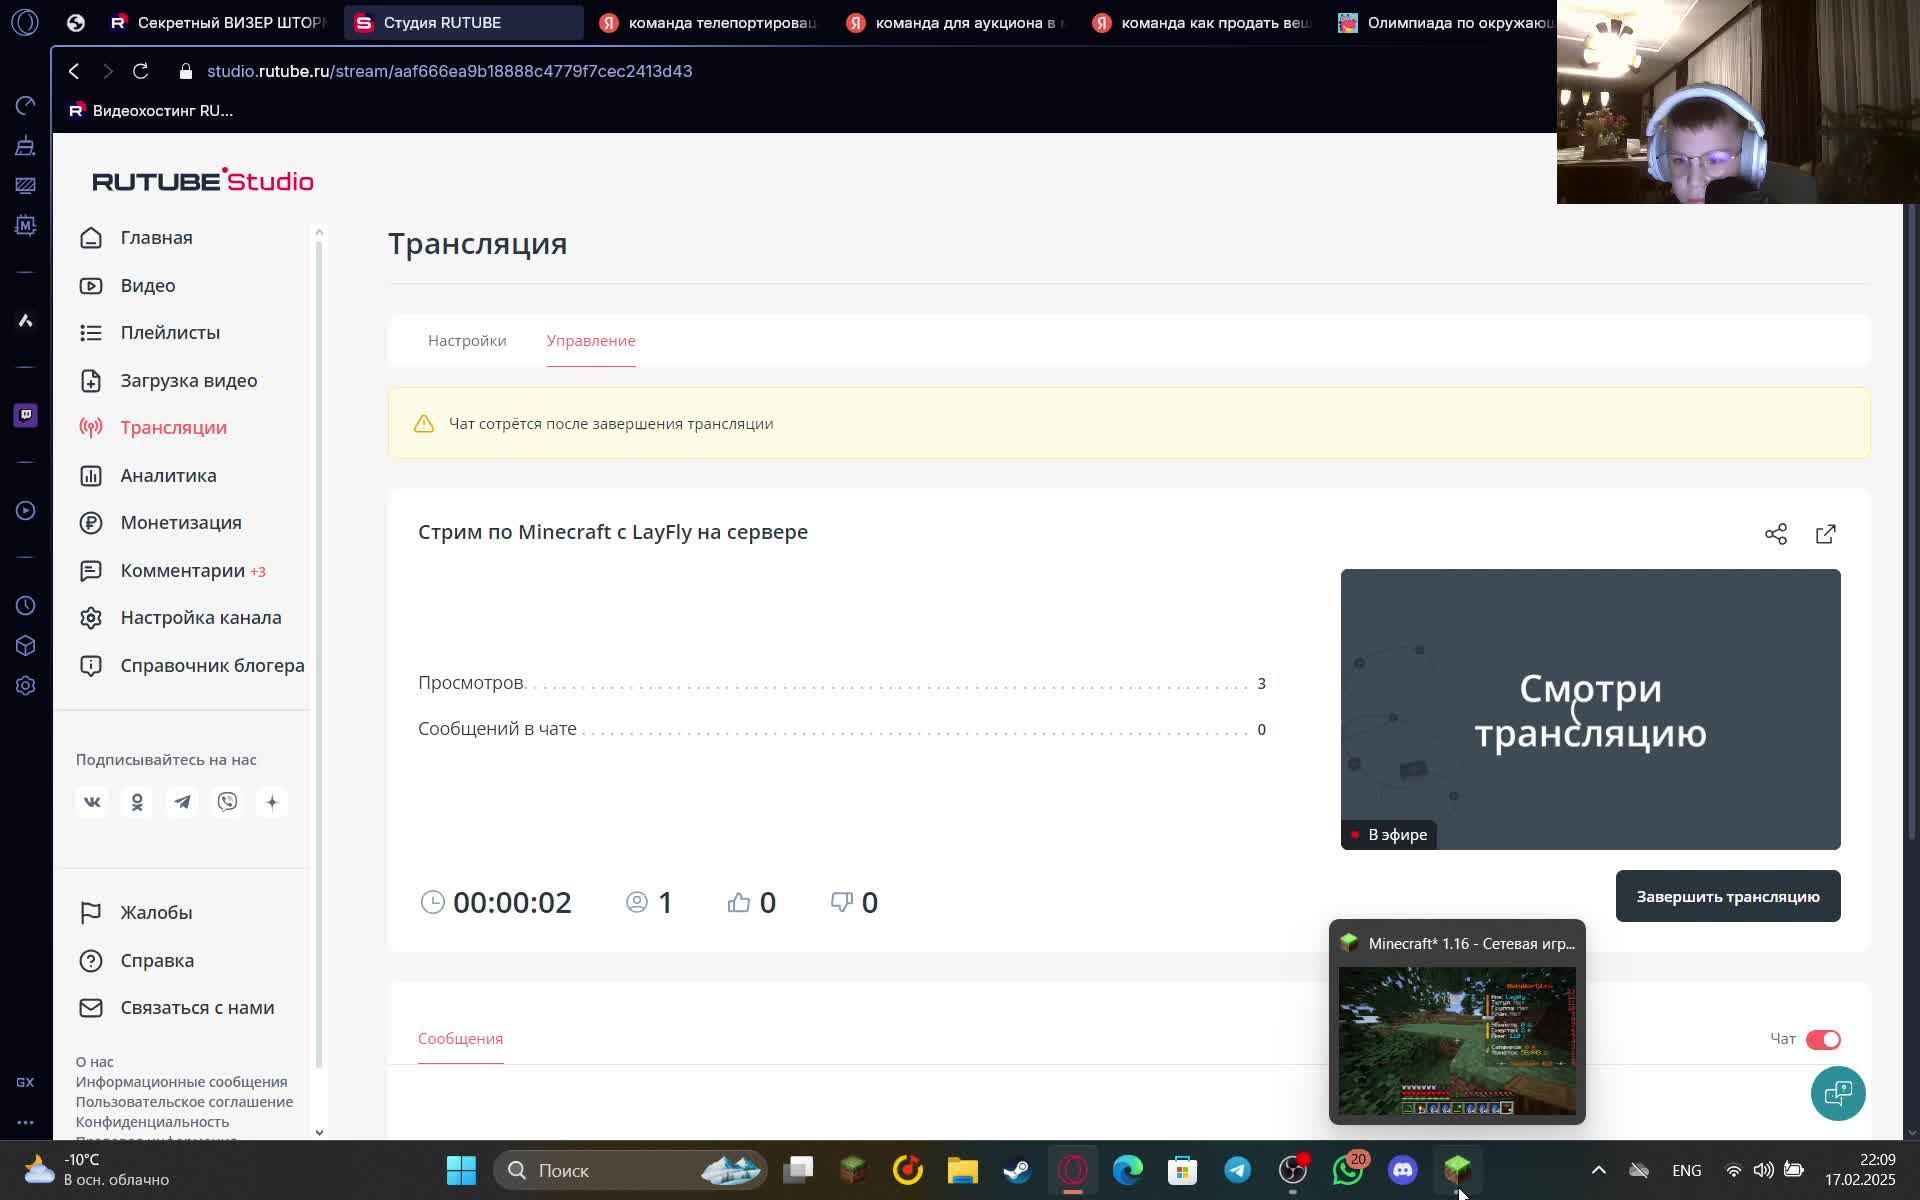Open Настройка канала in the sidebar
The width and height of the screenshot is (1920, 1200).
[x=201, y=618]
